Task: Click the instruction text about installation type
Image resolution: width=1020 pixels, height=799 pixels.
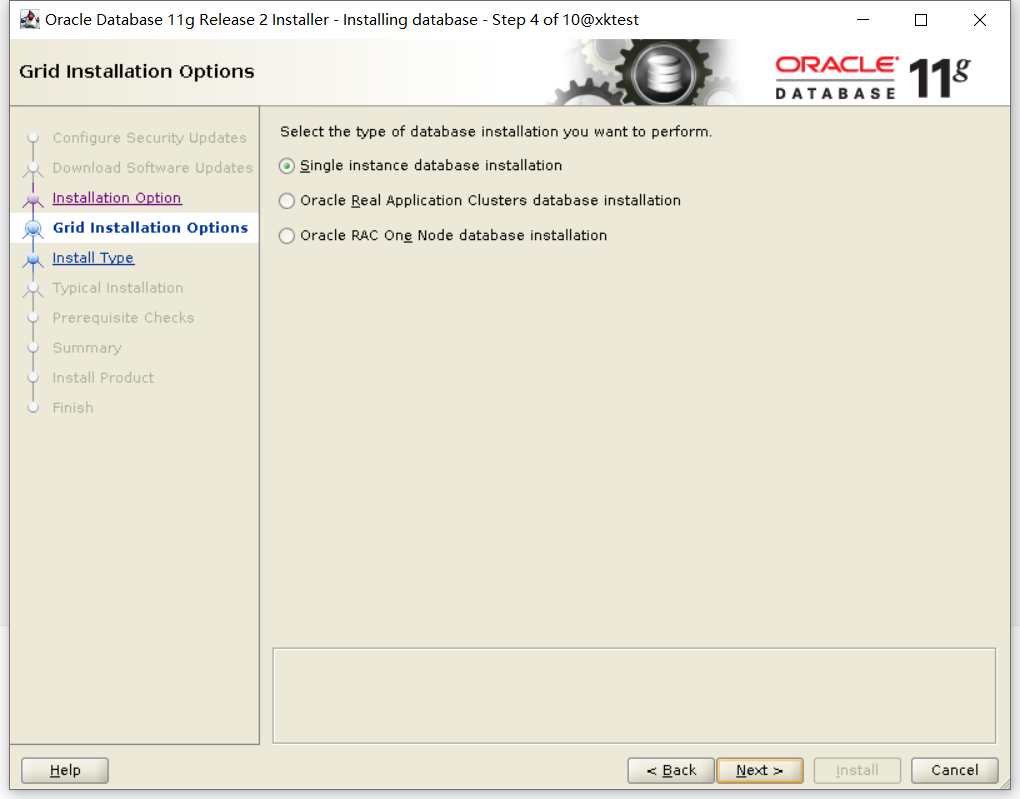Action: [x=496, y=132]
